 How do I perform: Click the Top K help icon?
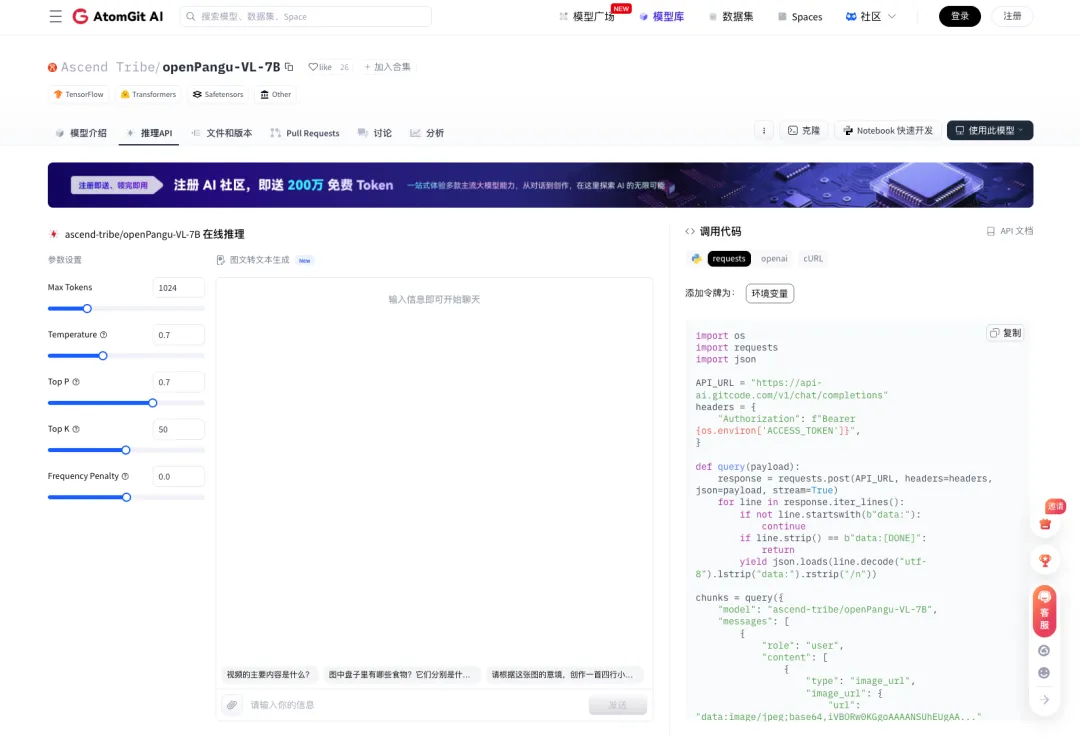[76, 429]
